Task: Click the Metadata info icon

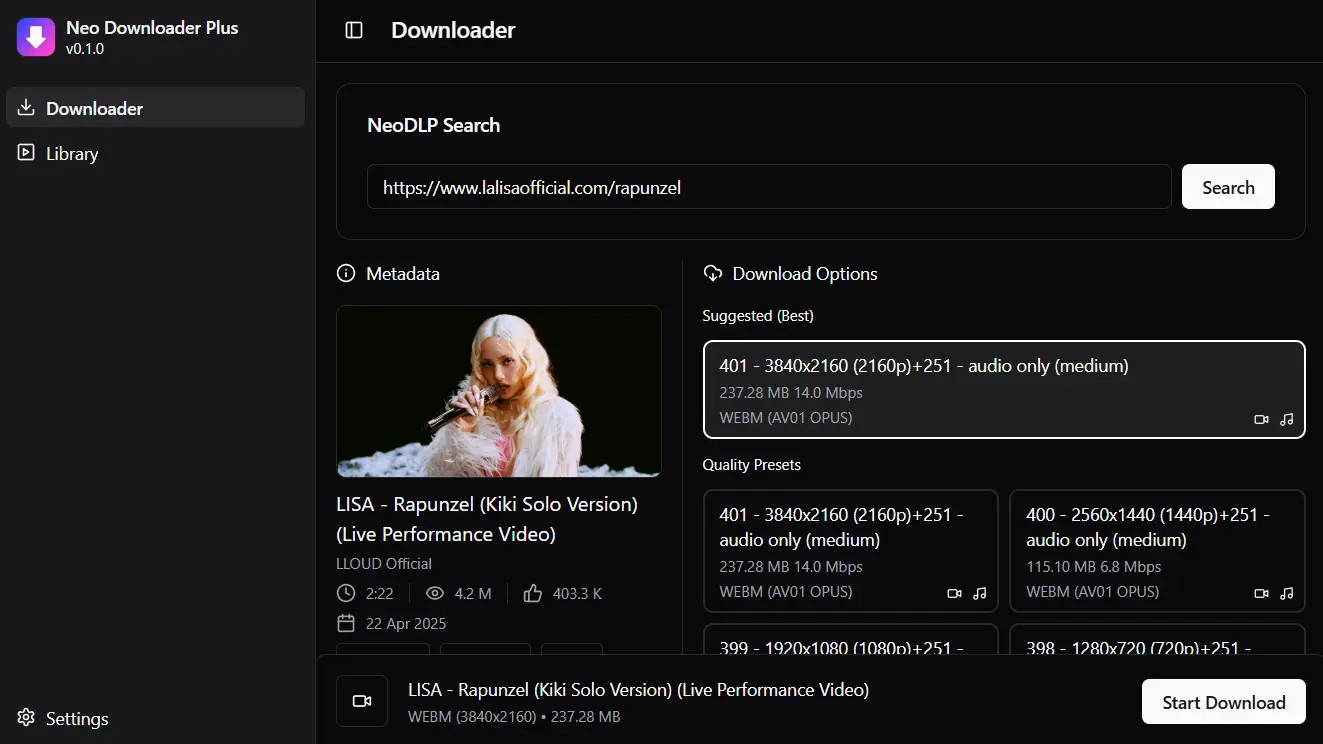Action: tap(346, 273)
